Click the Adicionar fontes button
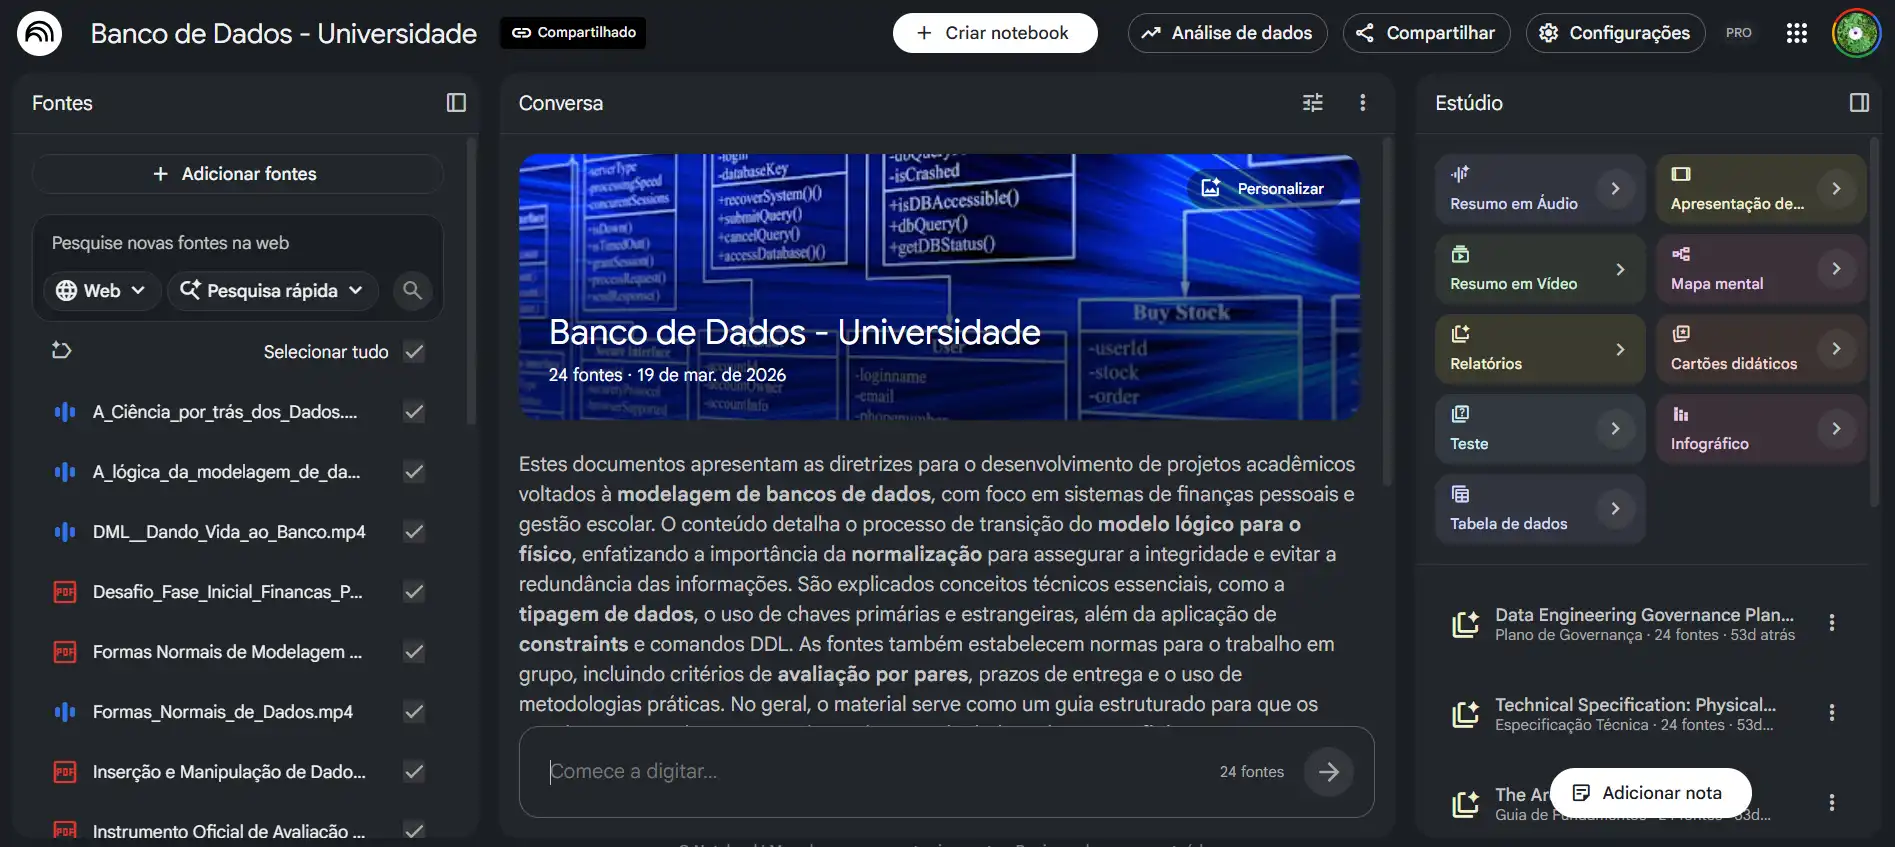 point(238,174)
